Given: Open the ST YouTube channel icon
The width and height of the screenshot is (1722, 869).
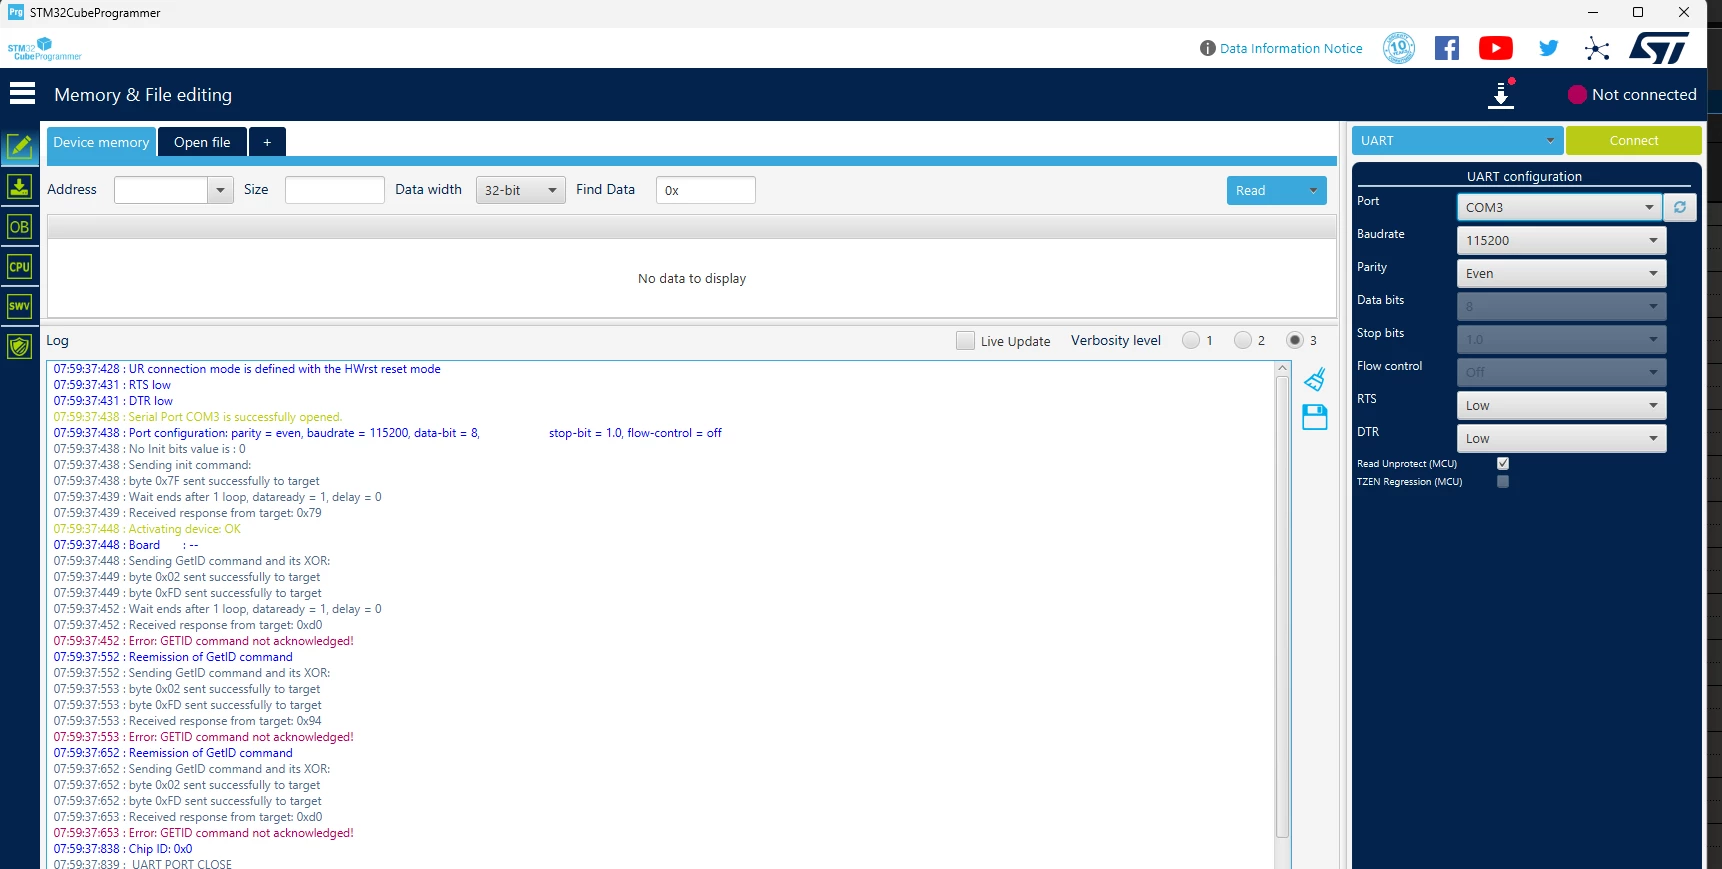Looking at the screenshot, I should point(1496,48).
